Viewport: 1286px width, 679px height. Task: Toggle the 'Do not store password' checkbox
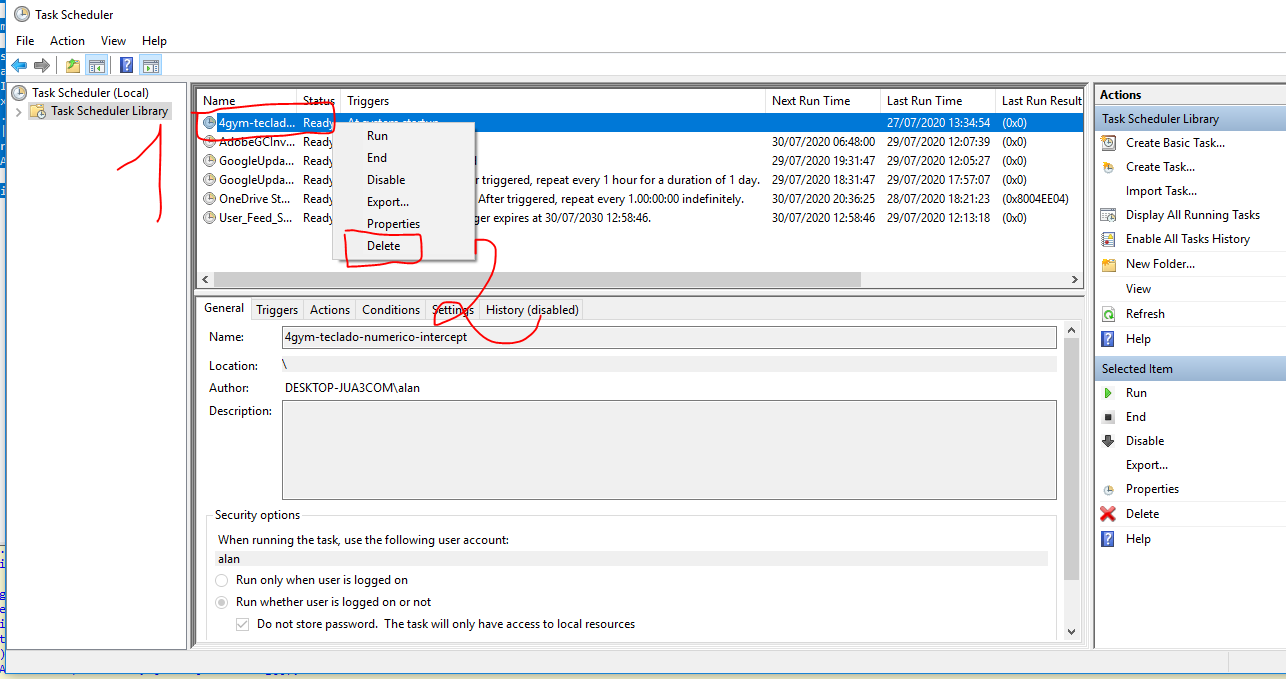coord(242,624)
